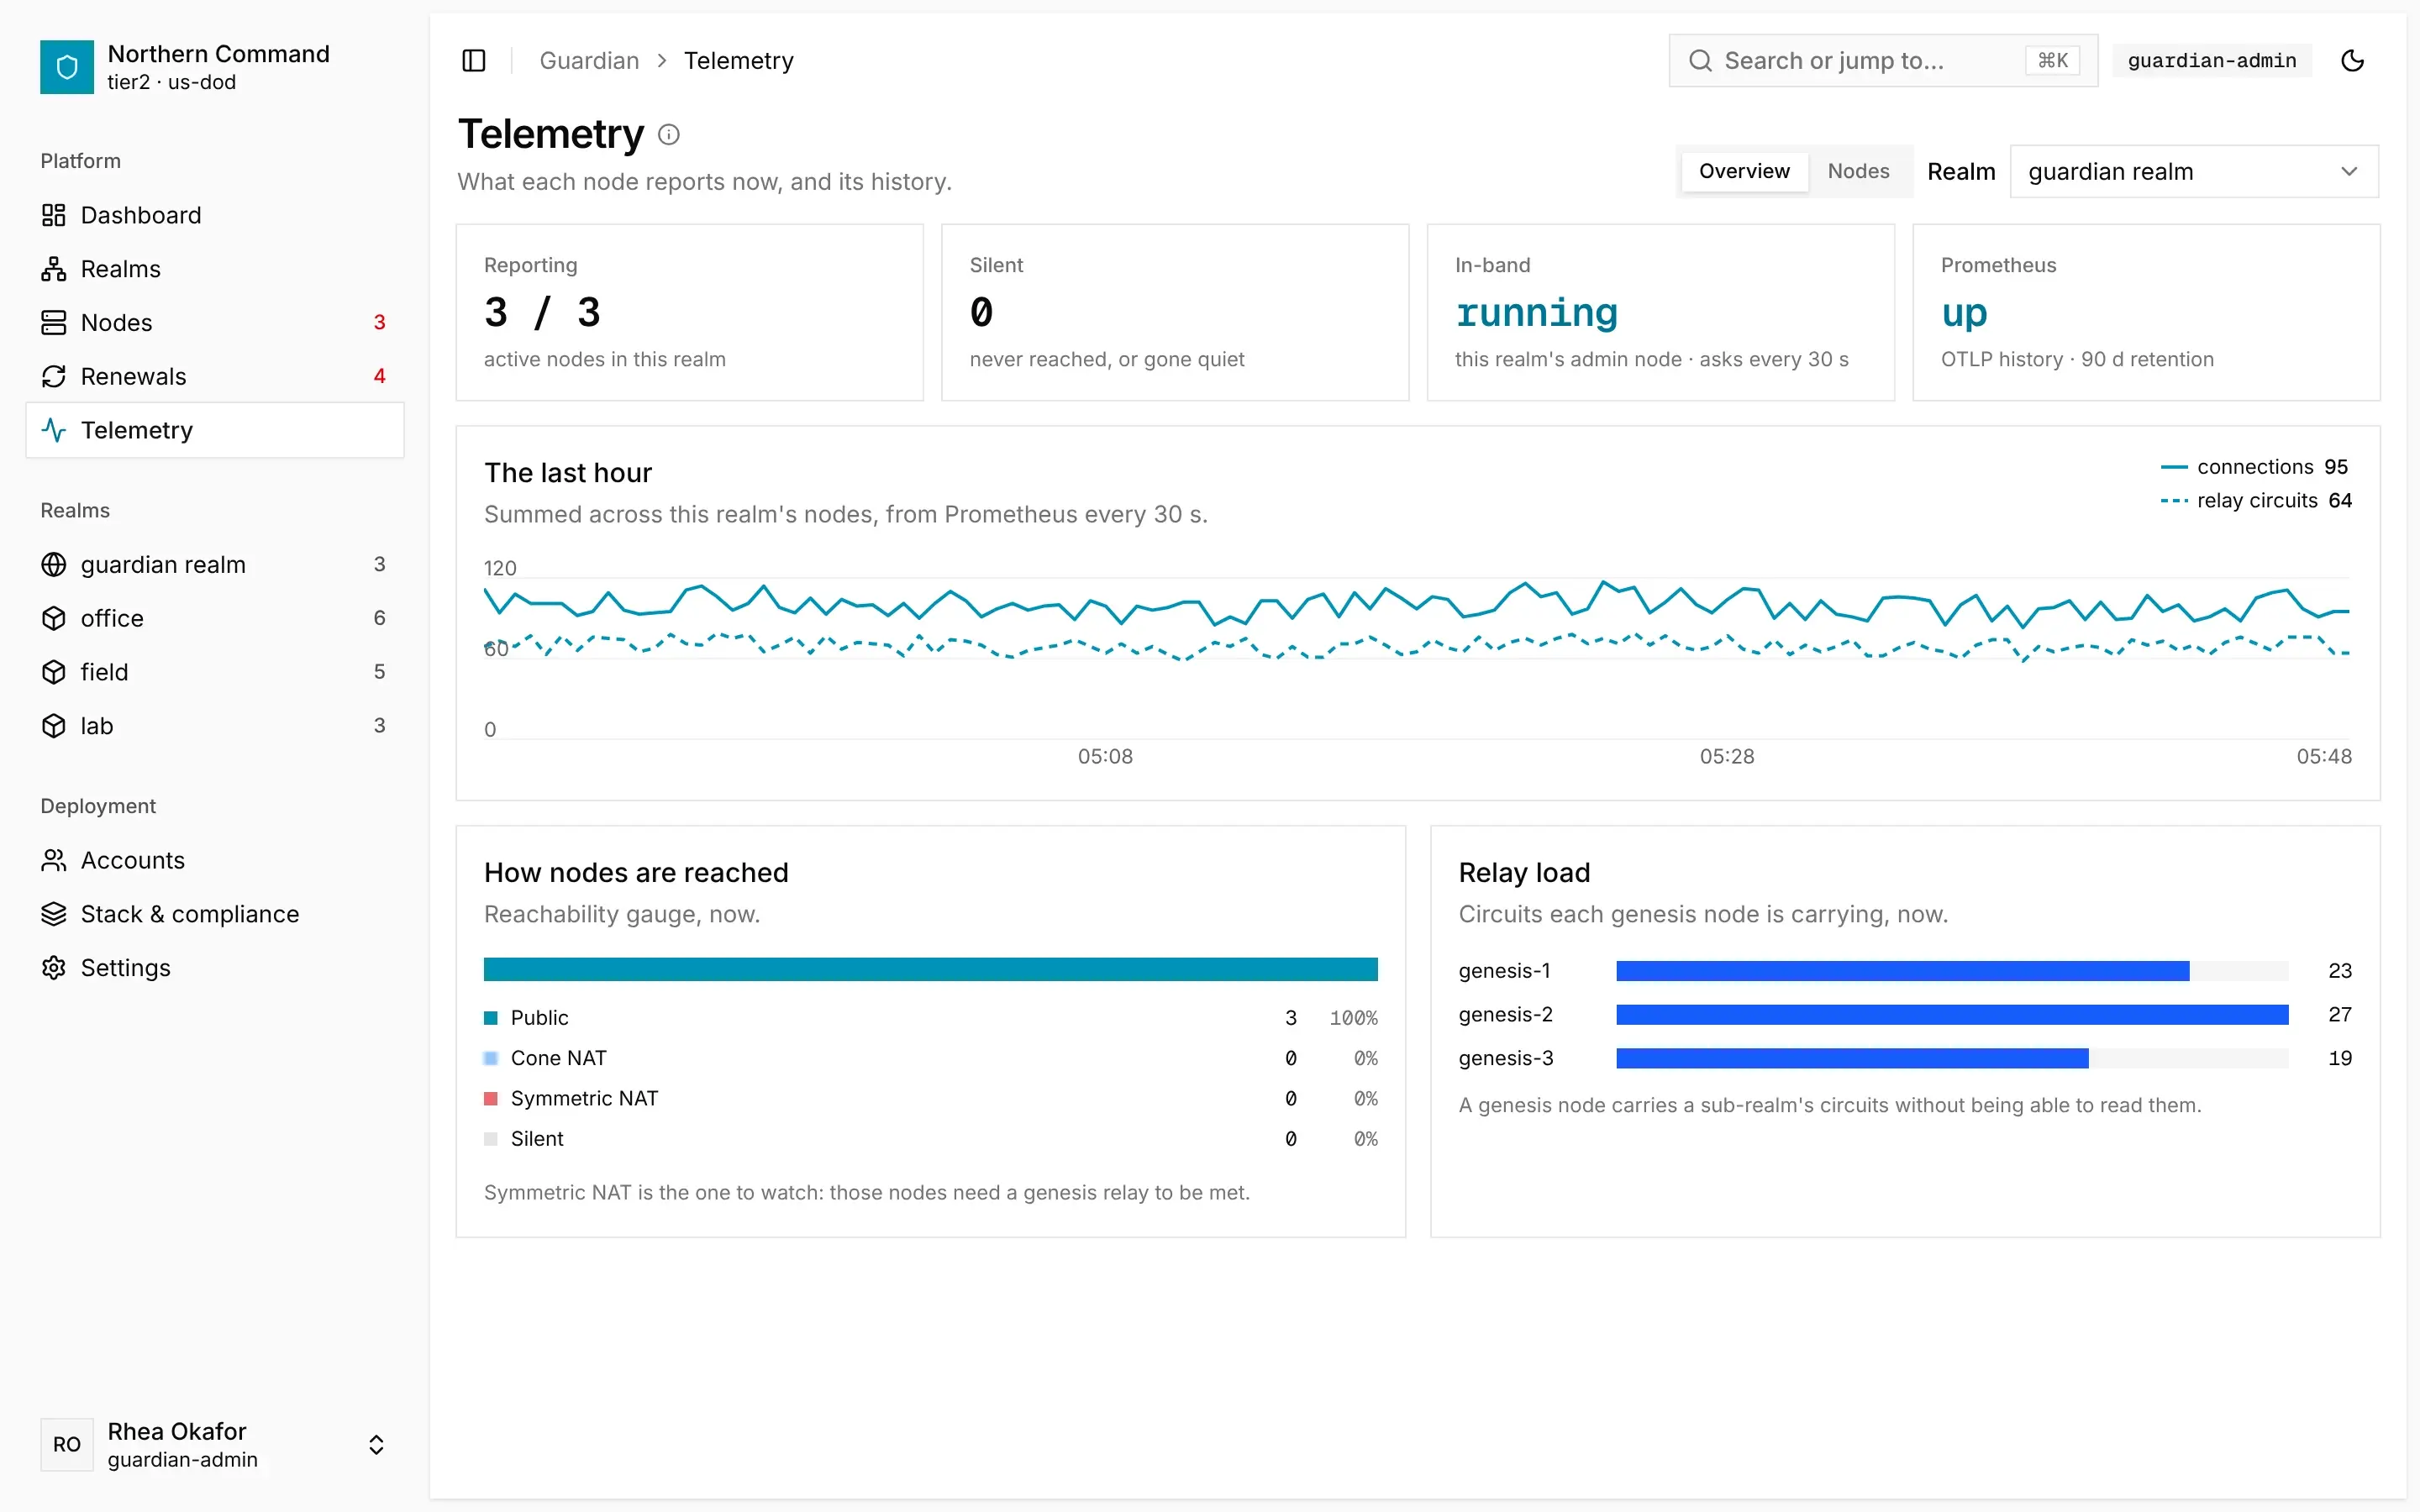Switch to the Nodes tab
2420x1512 pixels.
pyautogui.click(x=1858, y=171)
